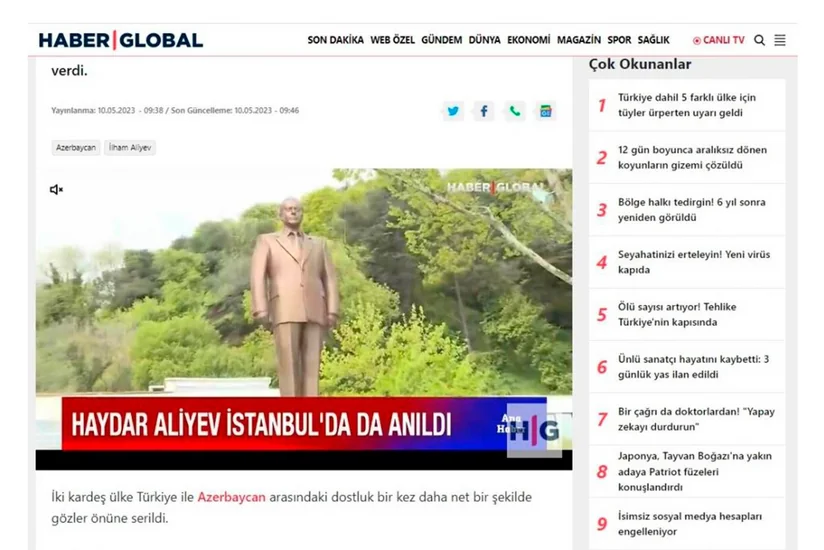Read 'Ölü sayısı artıyor' story
The height and width of the screenshot is (550, 824).
click(687, 314)
